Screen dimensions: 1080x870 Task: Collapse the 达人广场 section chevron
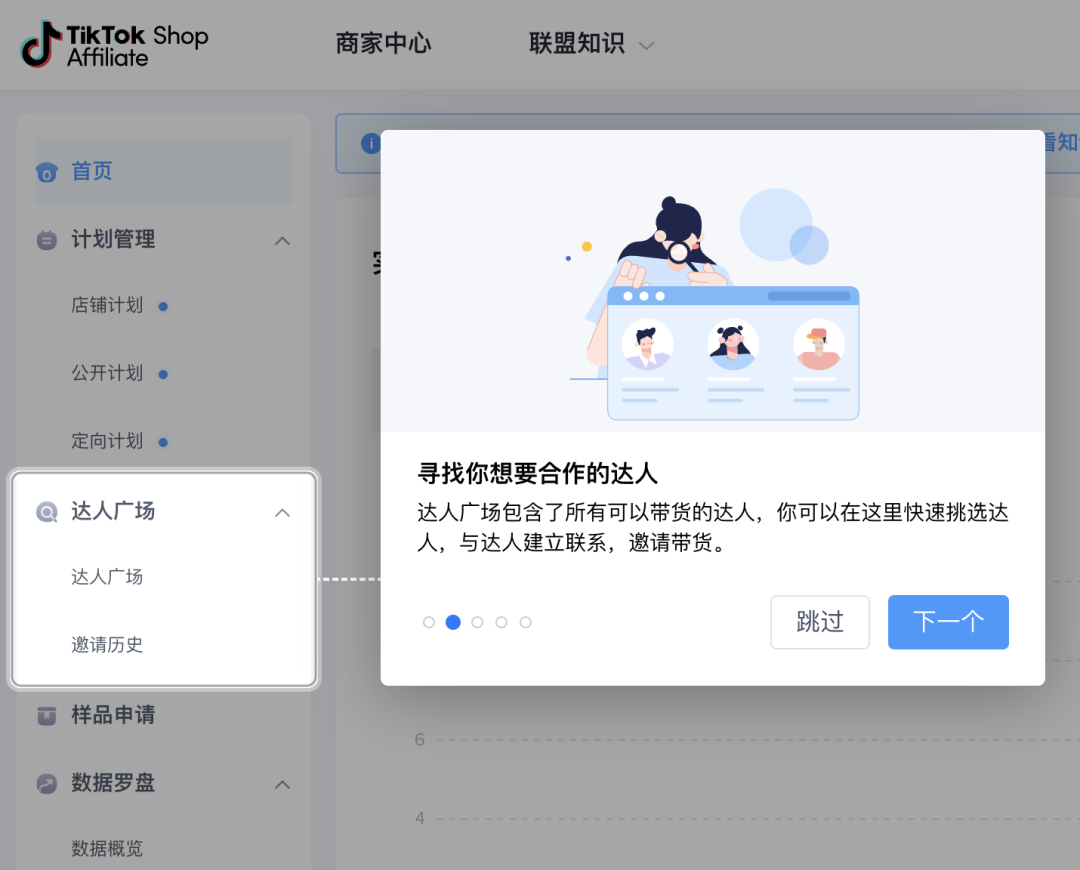282,511
